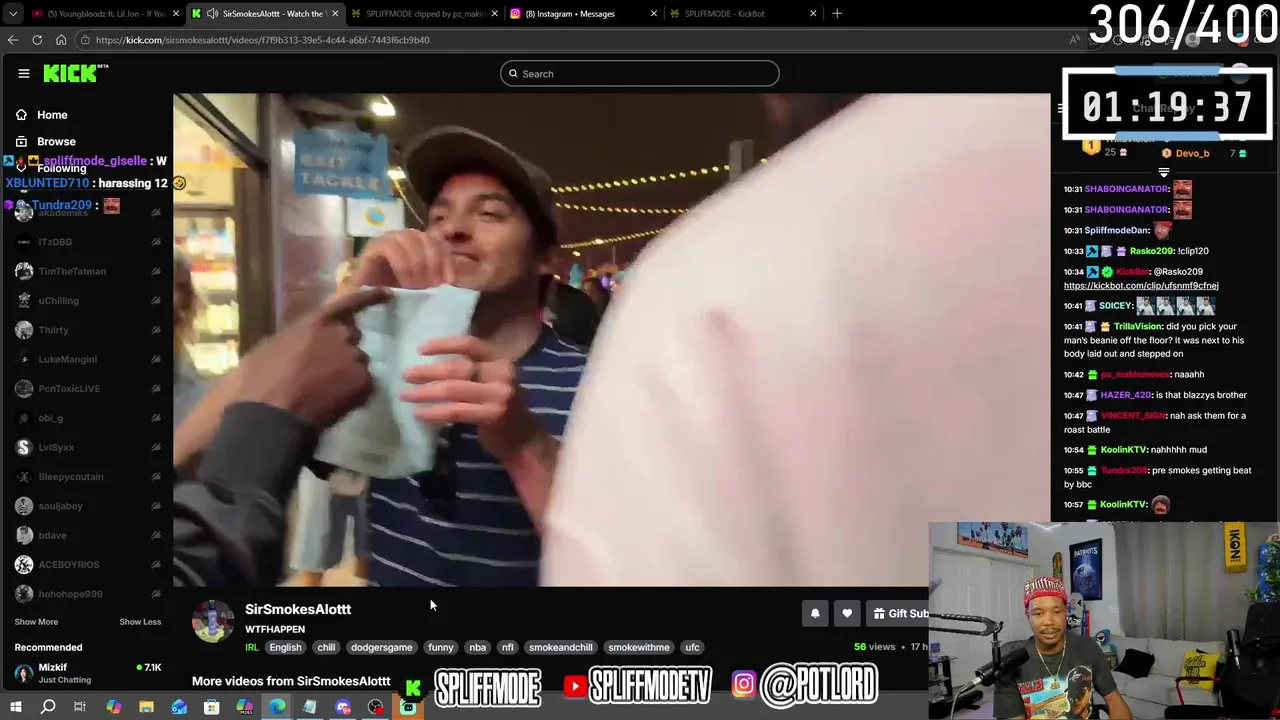This screenshot has width=1280, height=720.
Task: Open SirSmokesAlottt channel name link
Action: tap(298, 609)
